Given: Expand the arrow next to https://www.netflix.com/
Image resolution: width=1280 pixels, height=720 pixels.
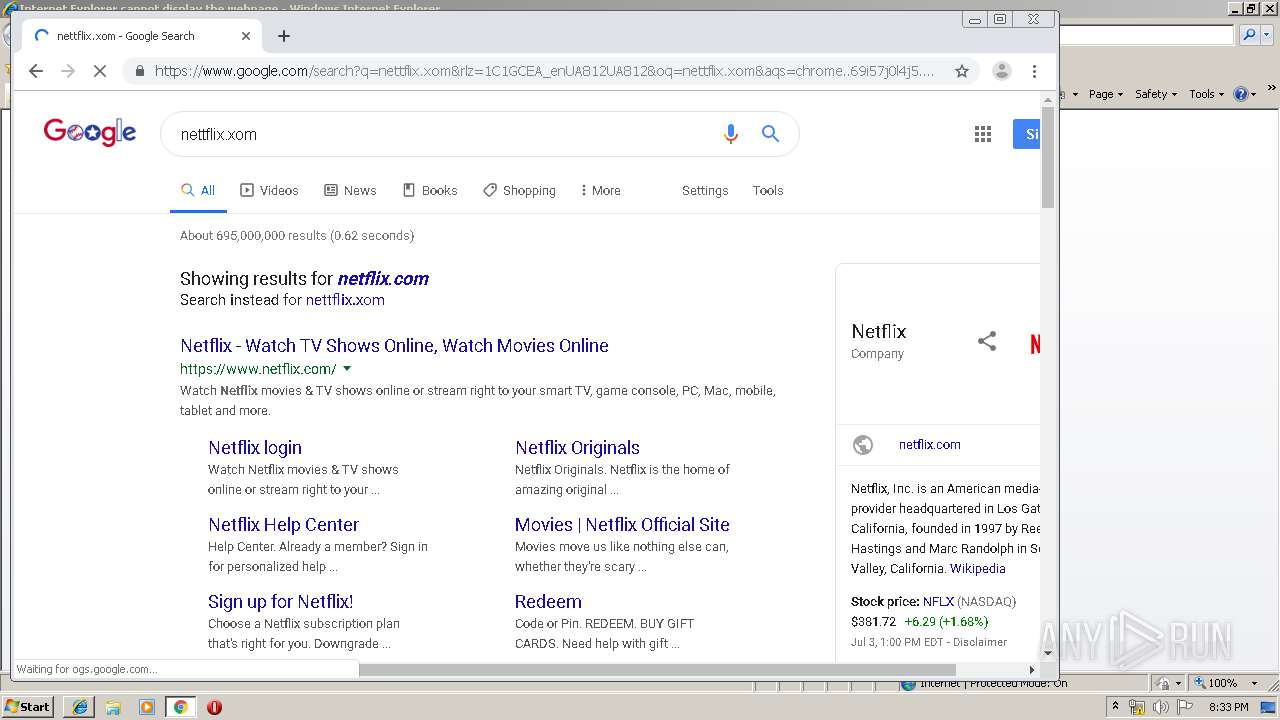Looking at the screenshot, I should click(347, 369).
